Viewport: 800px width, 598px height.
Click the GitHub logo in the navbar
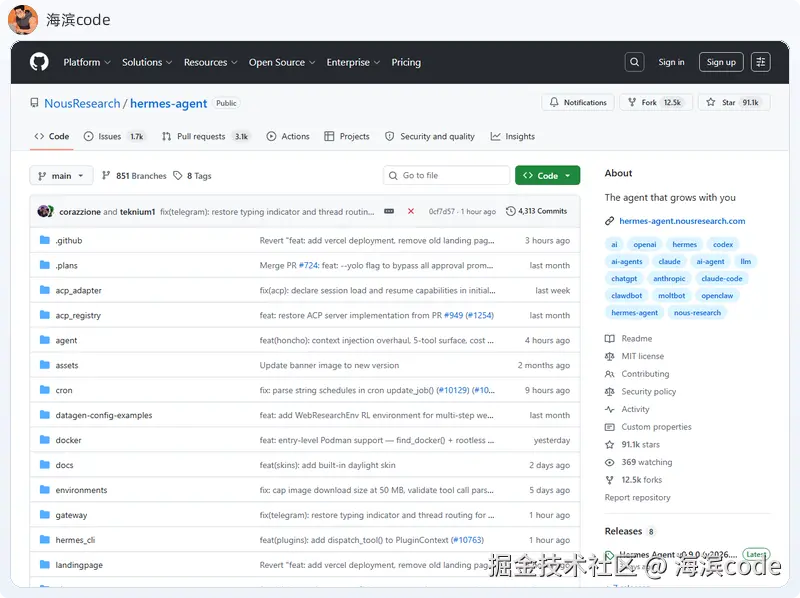38,61
